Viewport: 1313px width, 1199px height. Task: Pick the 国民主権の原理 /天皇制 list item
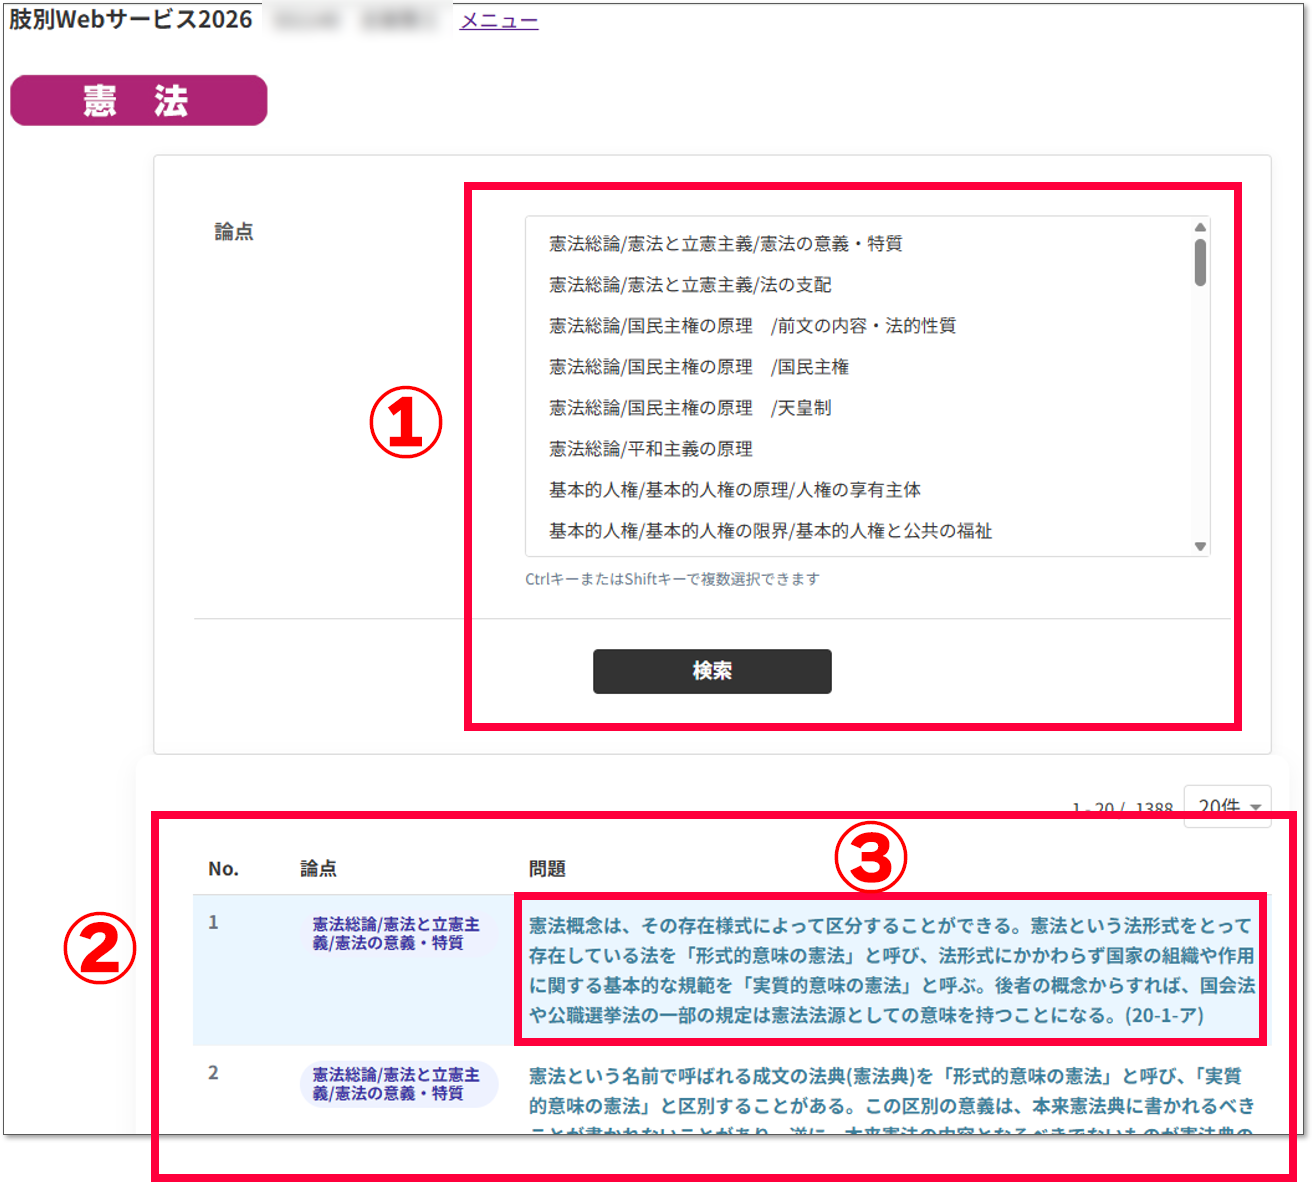(x=689, y=408)
